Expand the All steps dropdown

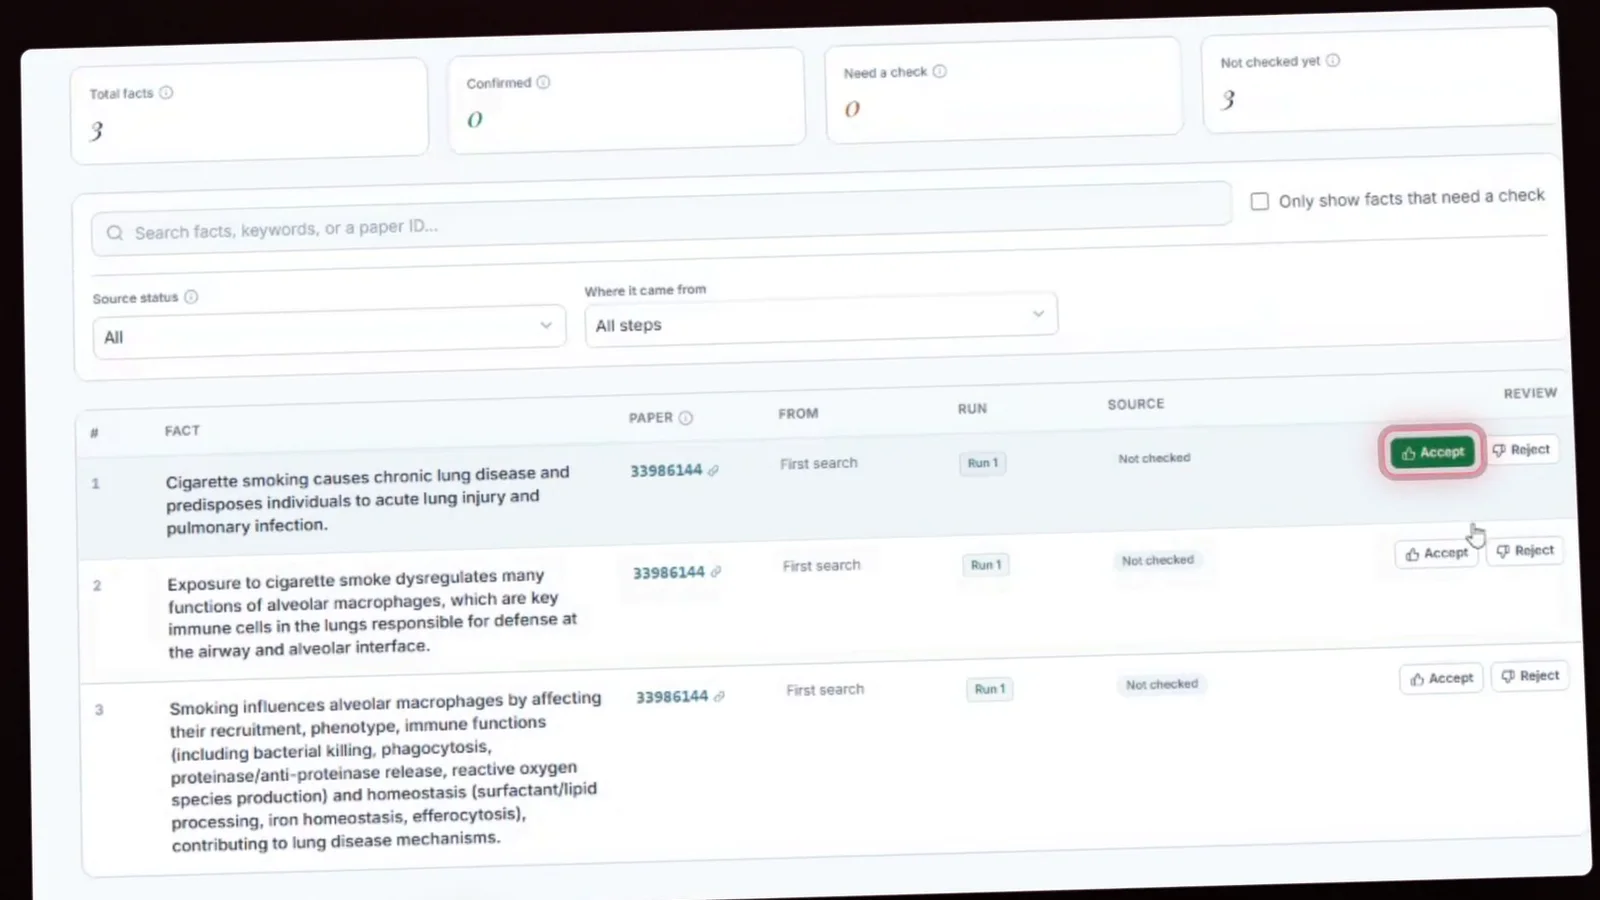tap(821, 319)
